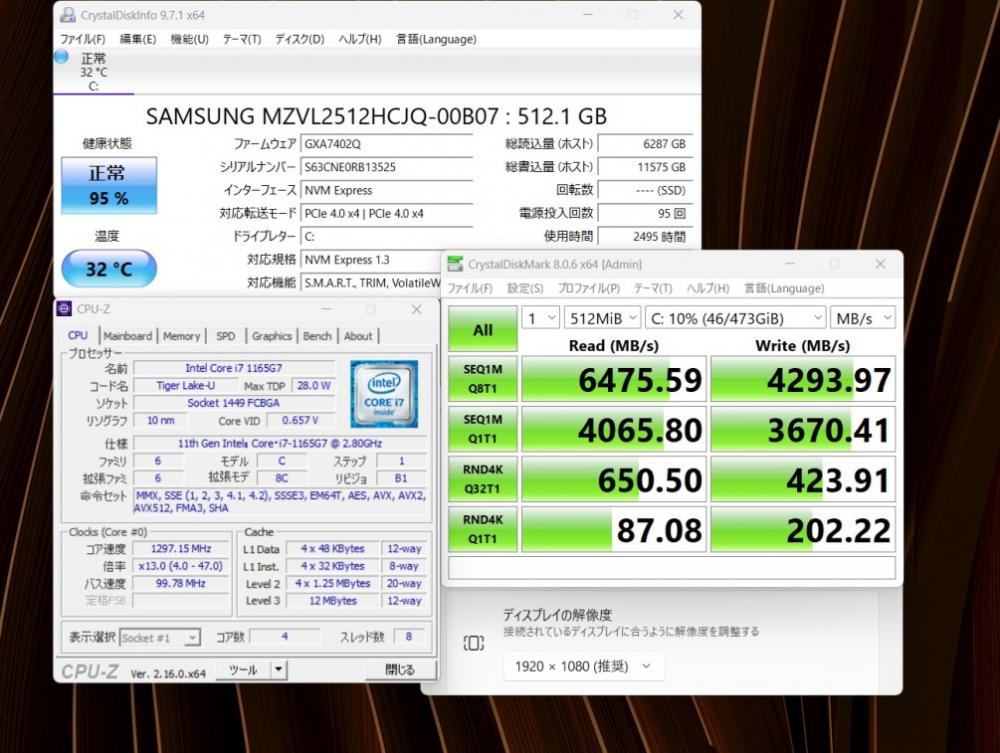
Task: Open 機能(U) menu in CrystalDiskInfo
Action: [189, 39]
